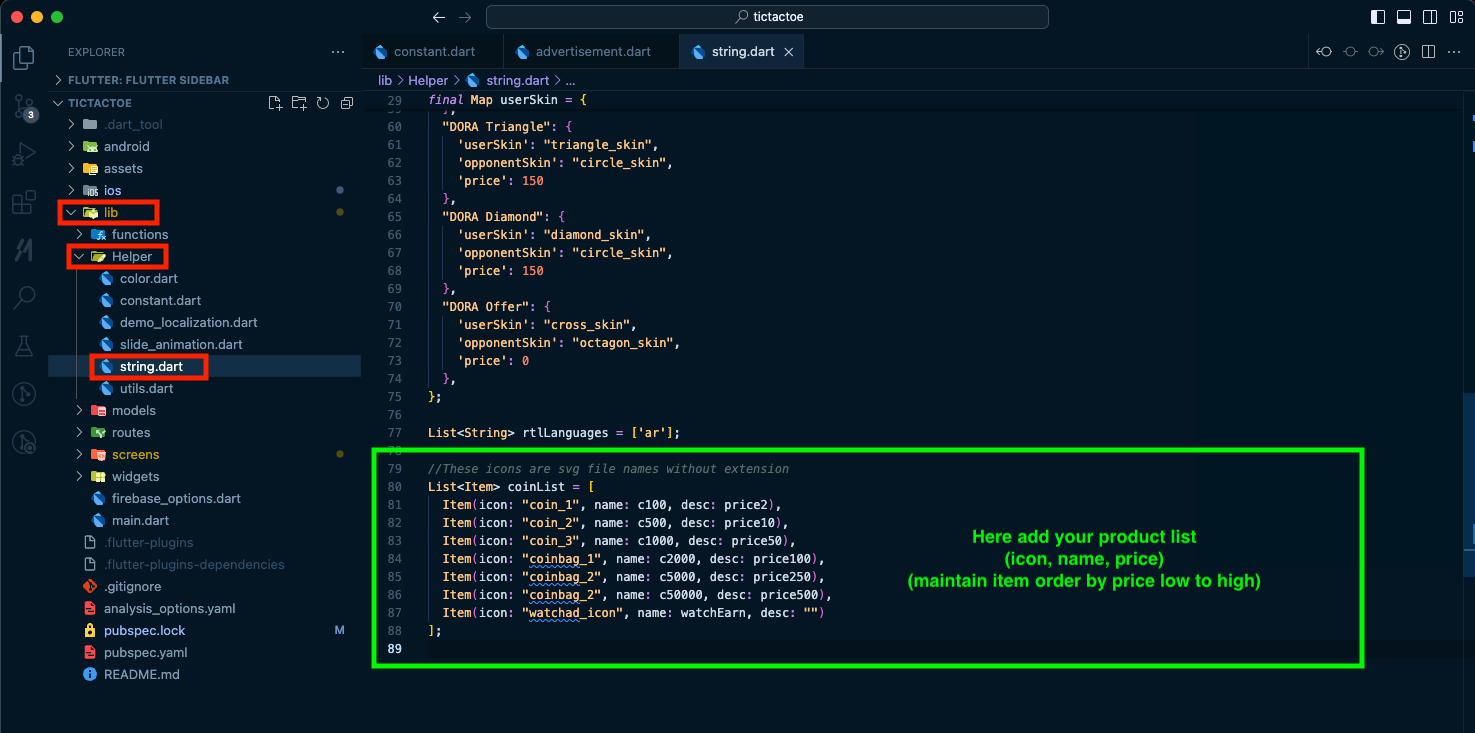Open the Search view magnifier icon
This screenshot has height=733, width=1475.
pyautogui.click(x=24, y=296)
